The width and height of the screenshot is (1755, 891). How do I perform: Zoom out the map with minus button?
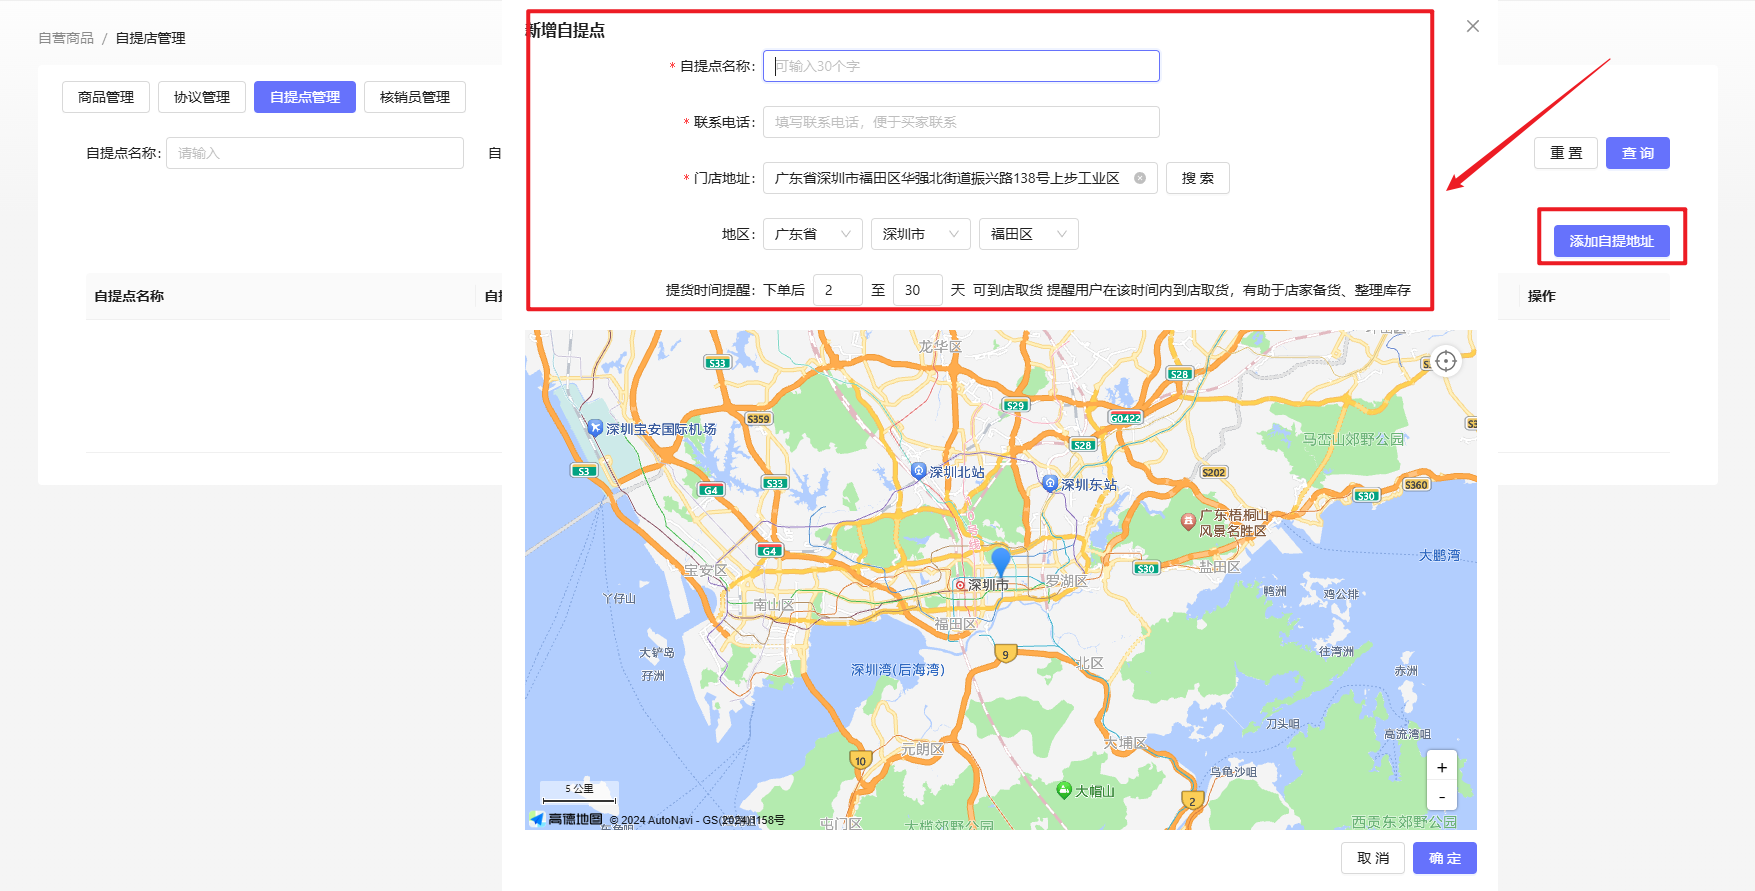(x=1441, y=797)
